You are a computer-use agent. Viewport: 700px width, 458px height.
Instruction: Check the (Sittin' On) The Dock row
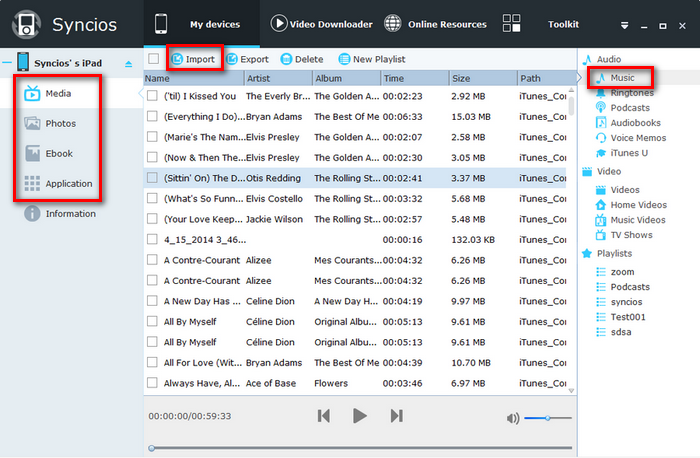[152, 178]
